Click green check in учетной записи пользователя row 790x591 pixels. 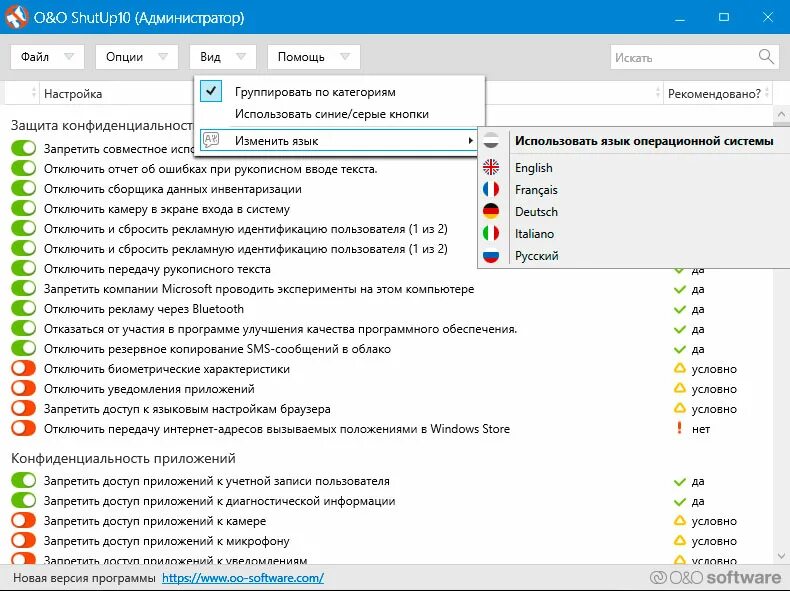pos(680,481)
